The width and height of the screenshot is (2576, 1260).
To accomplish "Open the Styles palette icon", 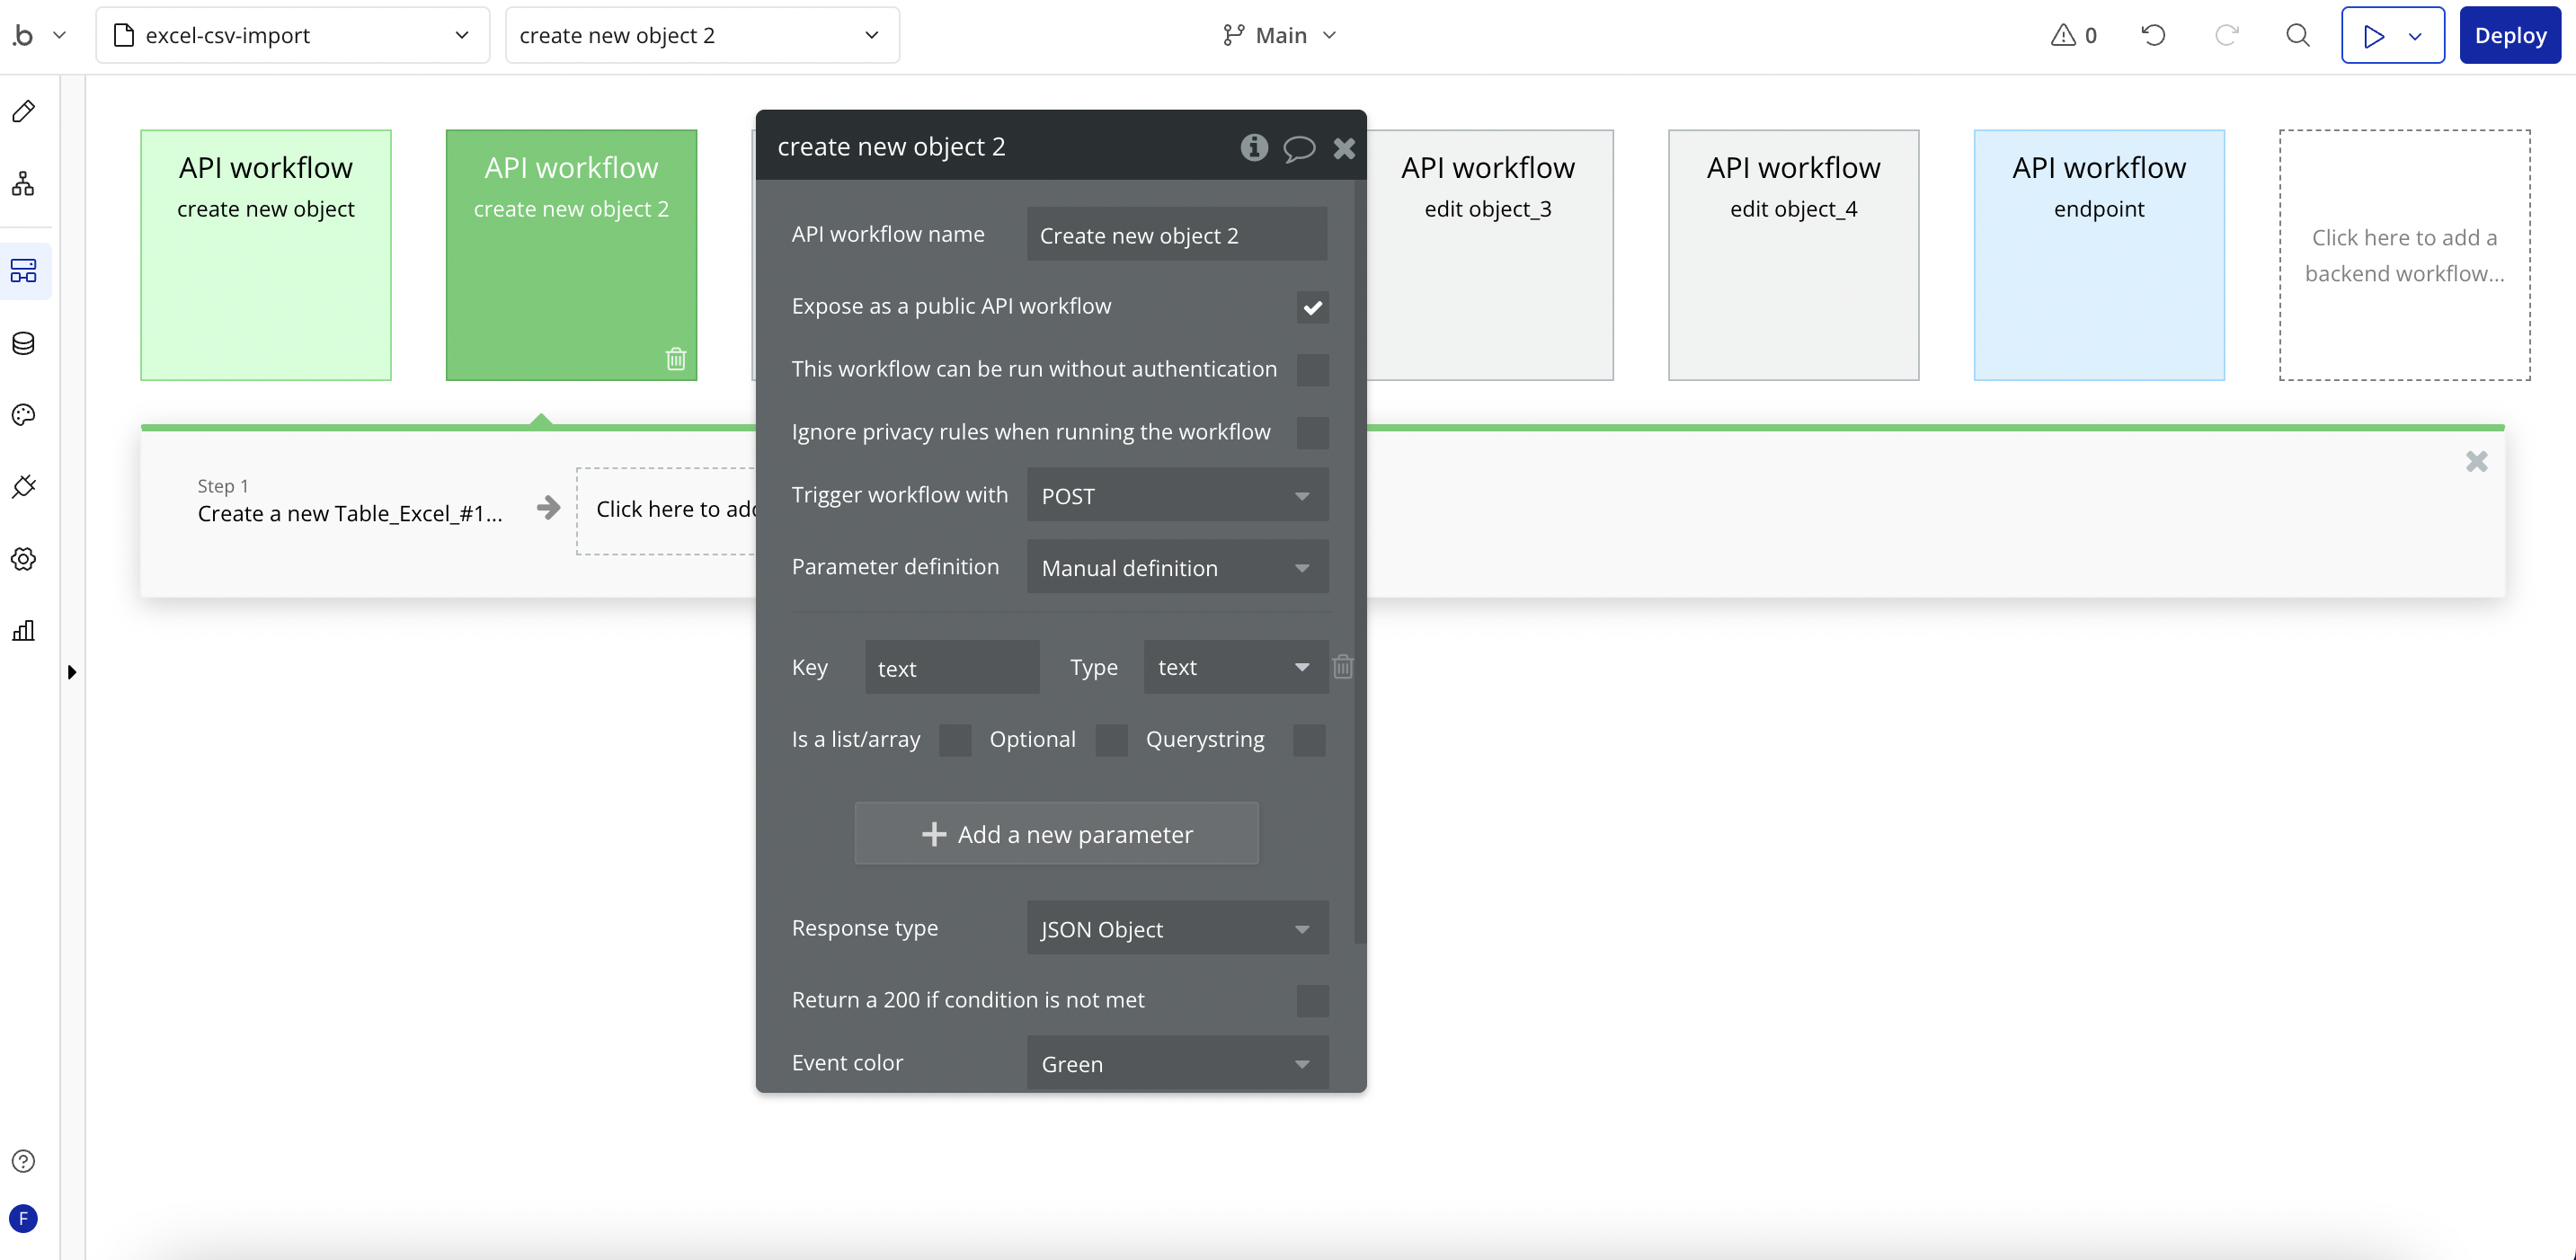I will [24, 415].
